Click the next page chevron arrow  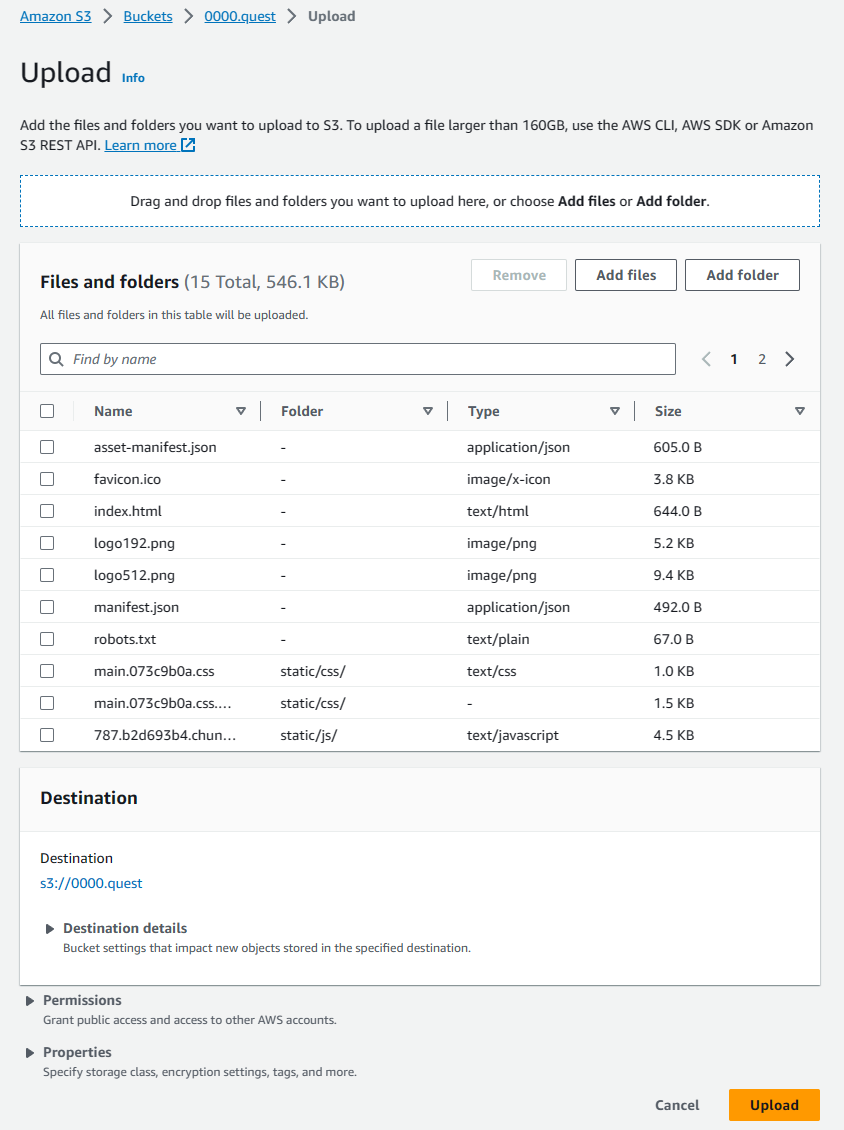point(789,358)
